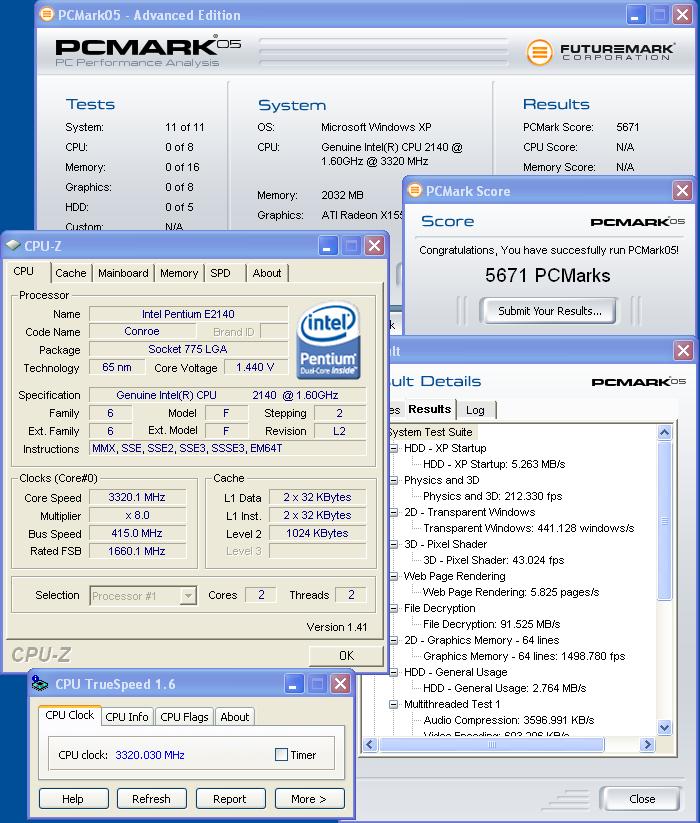Open the Processor #1 selection dropdown
The image size is (700, 823).
tap(188, 596)
